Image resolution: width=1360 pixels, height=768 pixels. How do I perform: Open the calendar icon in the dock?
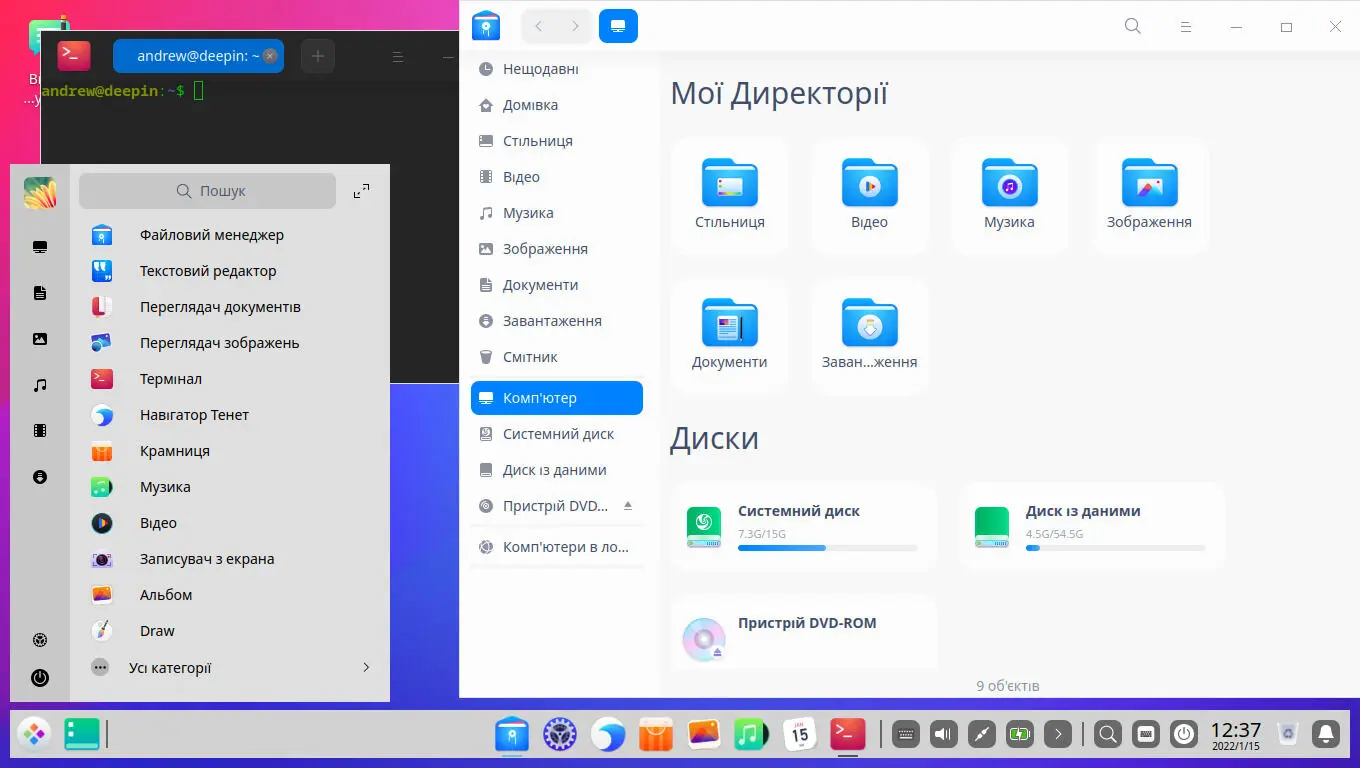(x=800, y=735)
